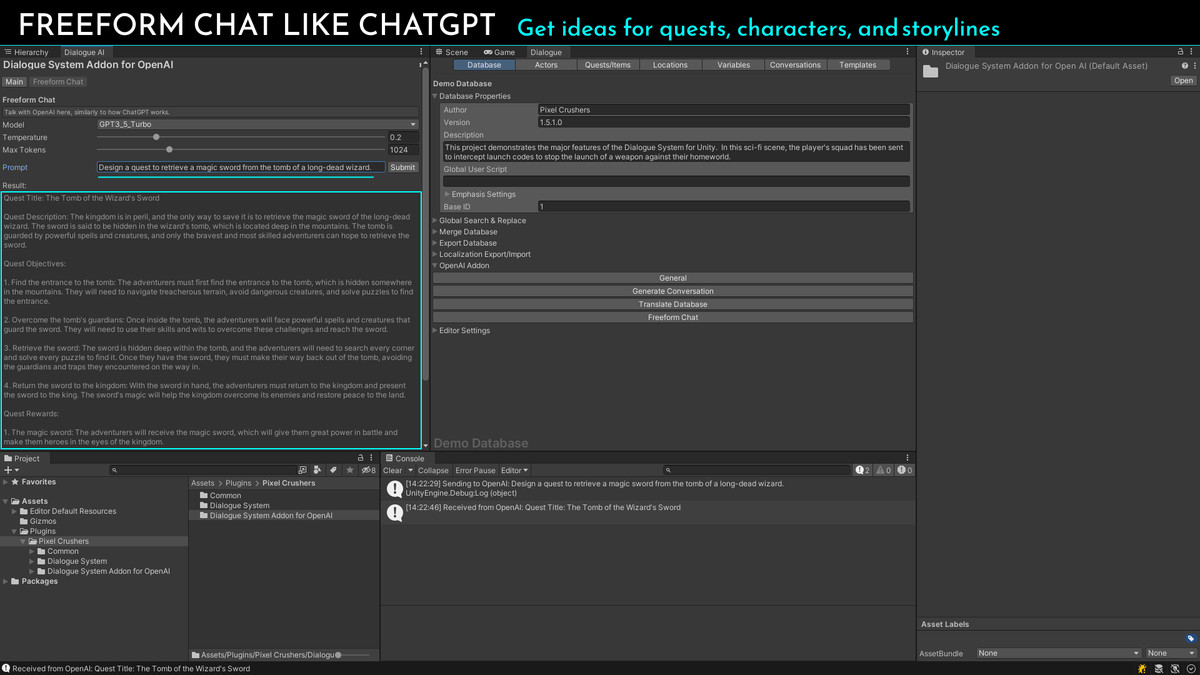This screenshot has height=675, width=1200.
Task: Click the Gizmos folder in Assets tree
Action: point(43,521)
